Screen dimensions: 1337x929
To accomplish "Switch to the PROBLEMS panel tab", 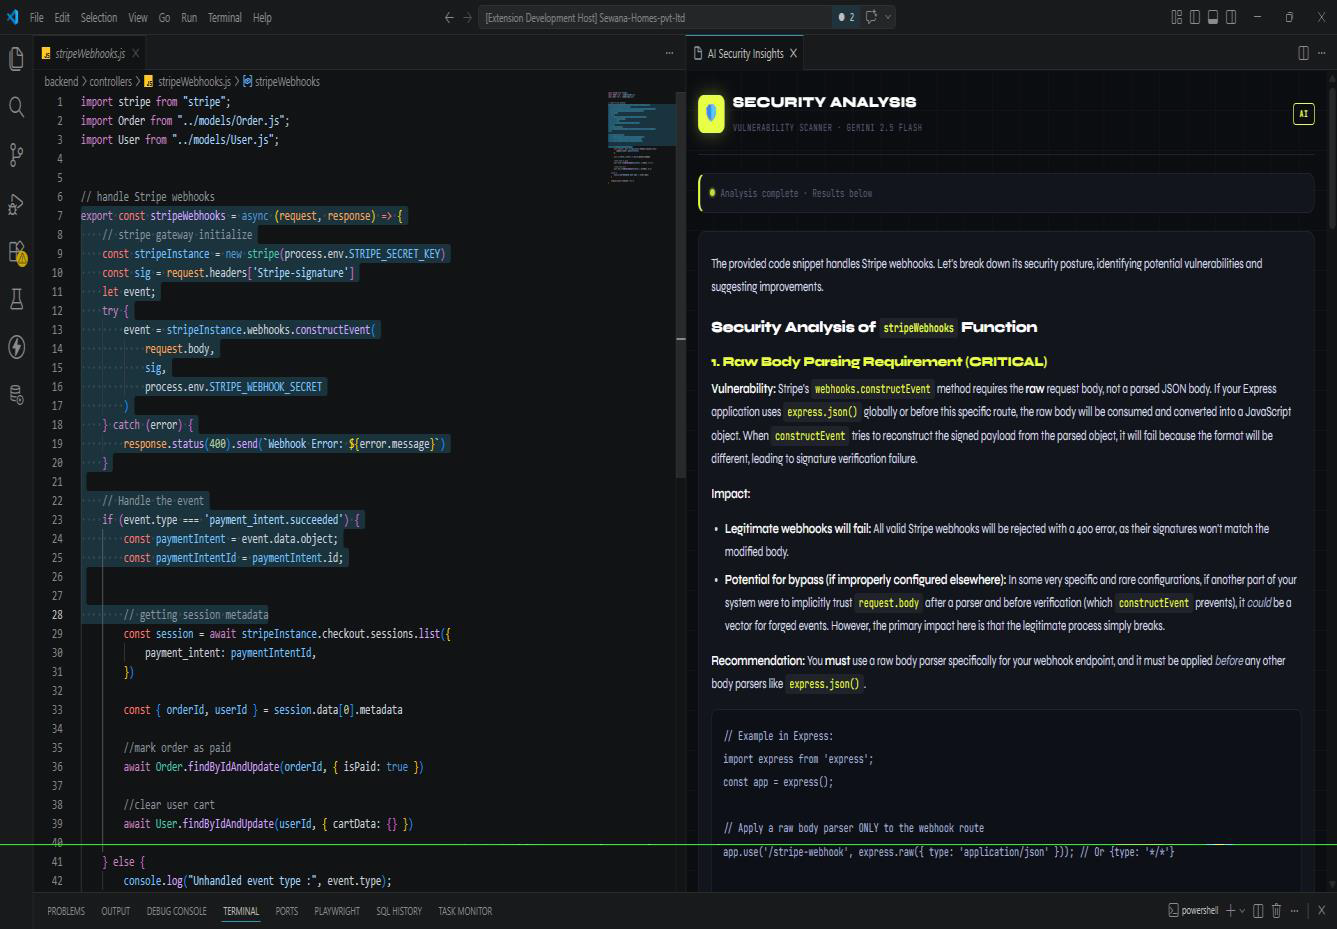I will click(x=66, y=911).
